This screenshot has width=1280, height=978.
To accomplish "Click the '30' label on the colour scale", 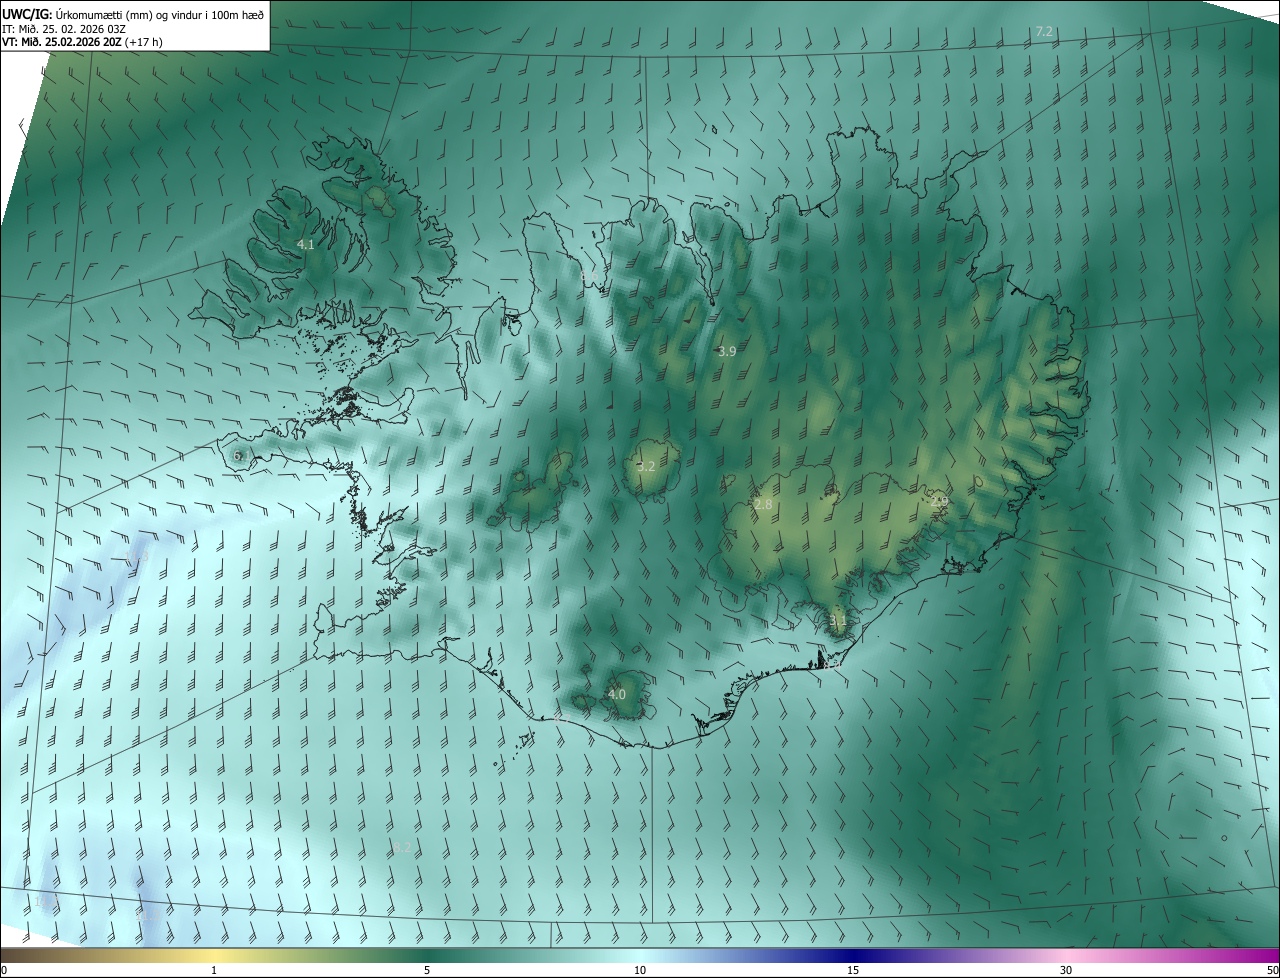I will tap(1066, 970).
